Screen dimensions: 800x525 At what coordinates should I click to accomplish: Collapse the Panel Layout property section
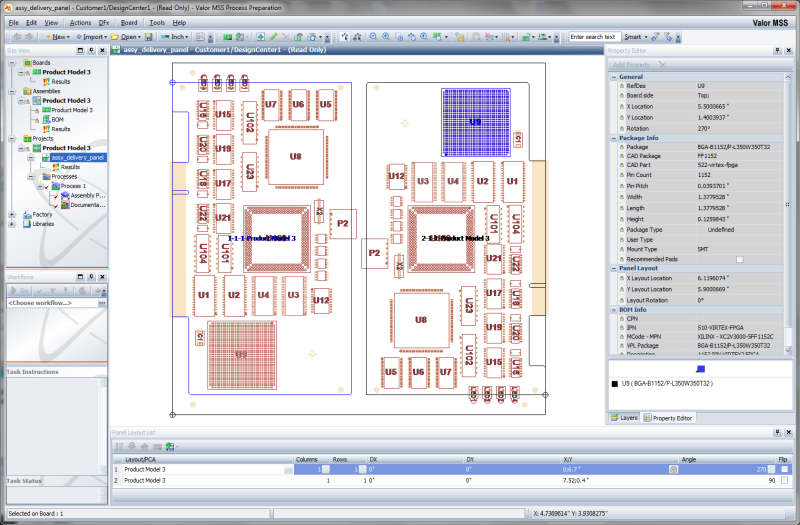(614, 268)
